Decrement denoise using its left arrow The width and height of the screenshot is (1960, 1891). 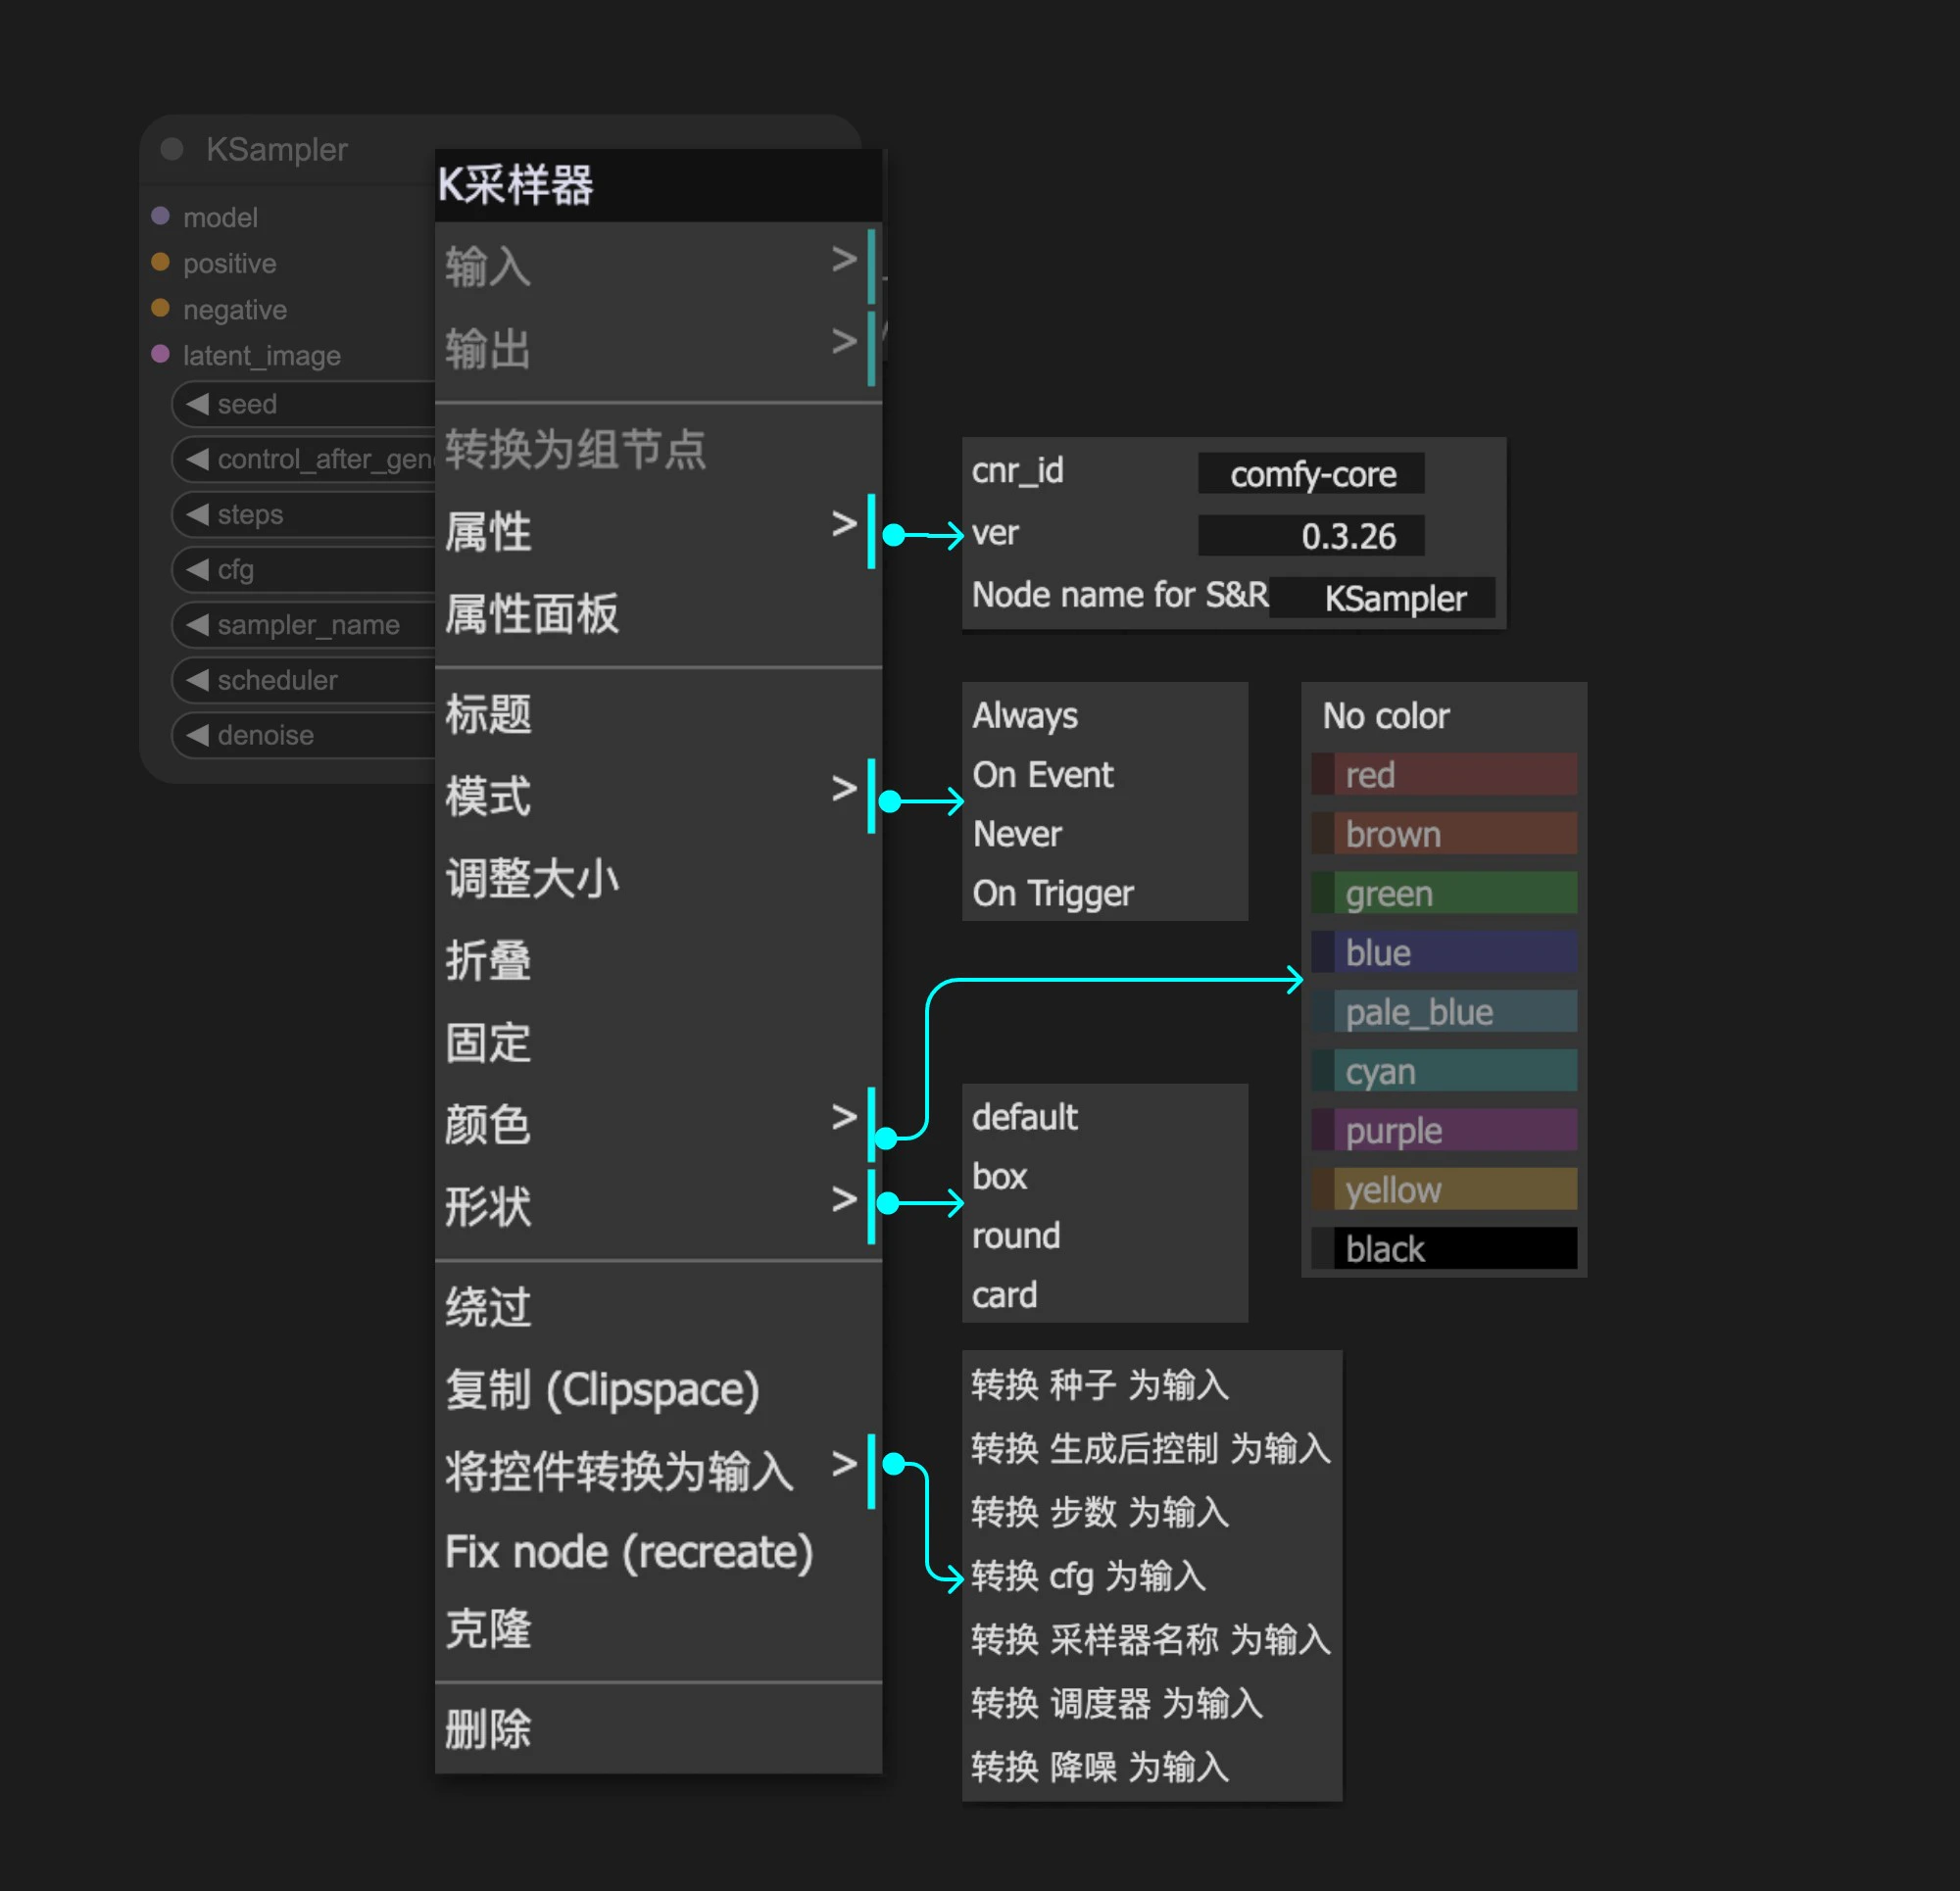pos(198,735)
